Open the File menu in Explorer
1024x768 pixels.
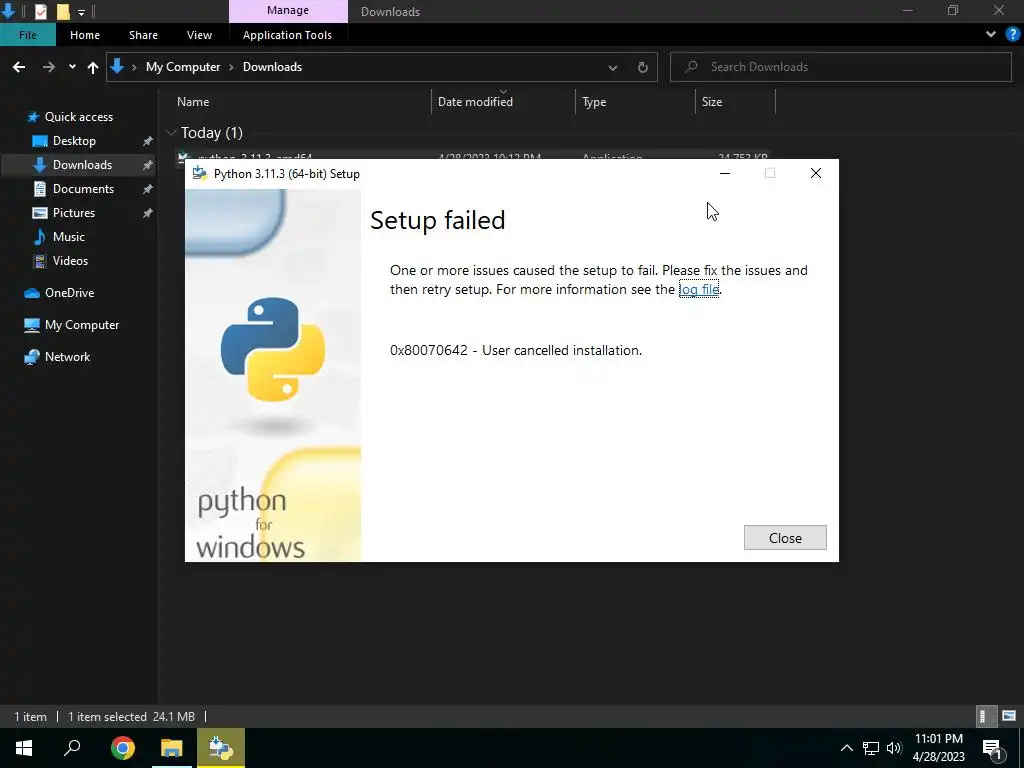pyautogui.click(x=28, y=35)
